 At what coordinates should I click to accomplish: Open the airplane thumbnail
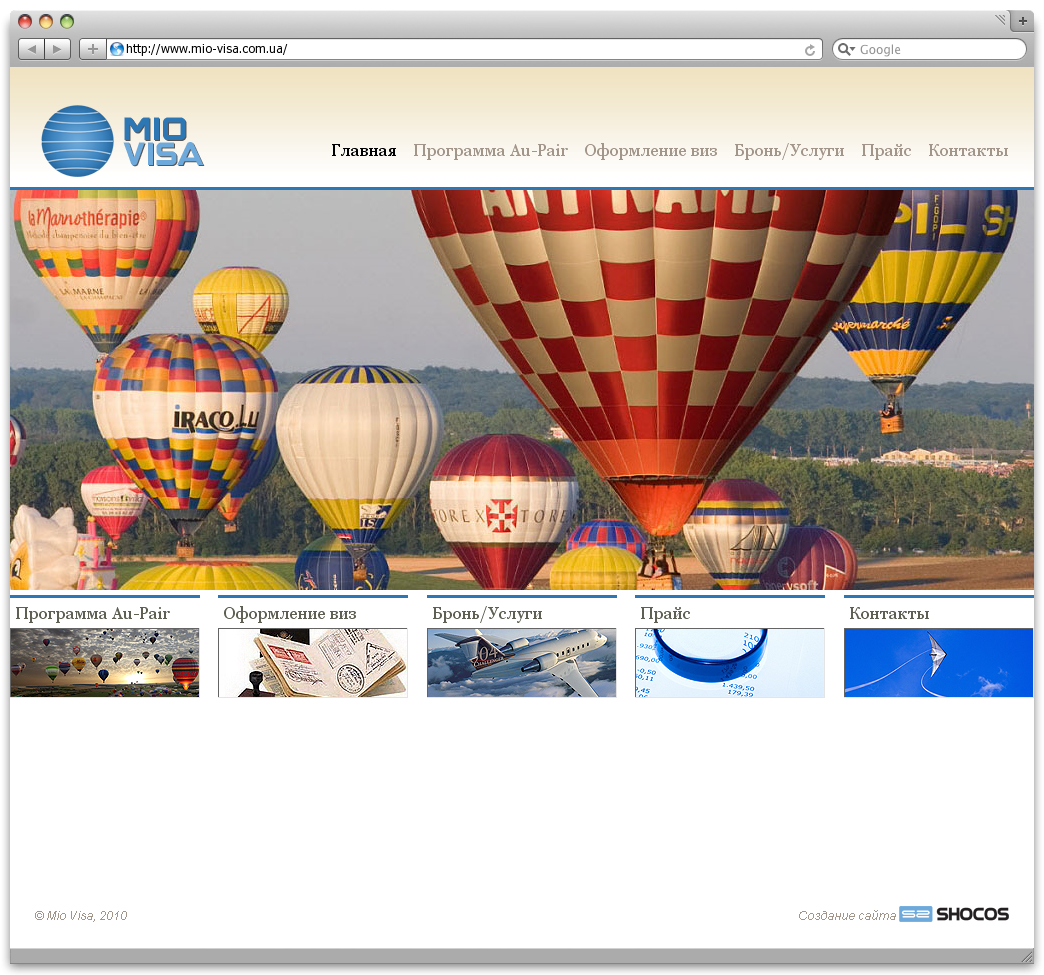521,663
